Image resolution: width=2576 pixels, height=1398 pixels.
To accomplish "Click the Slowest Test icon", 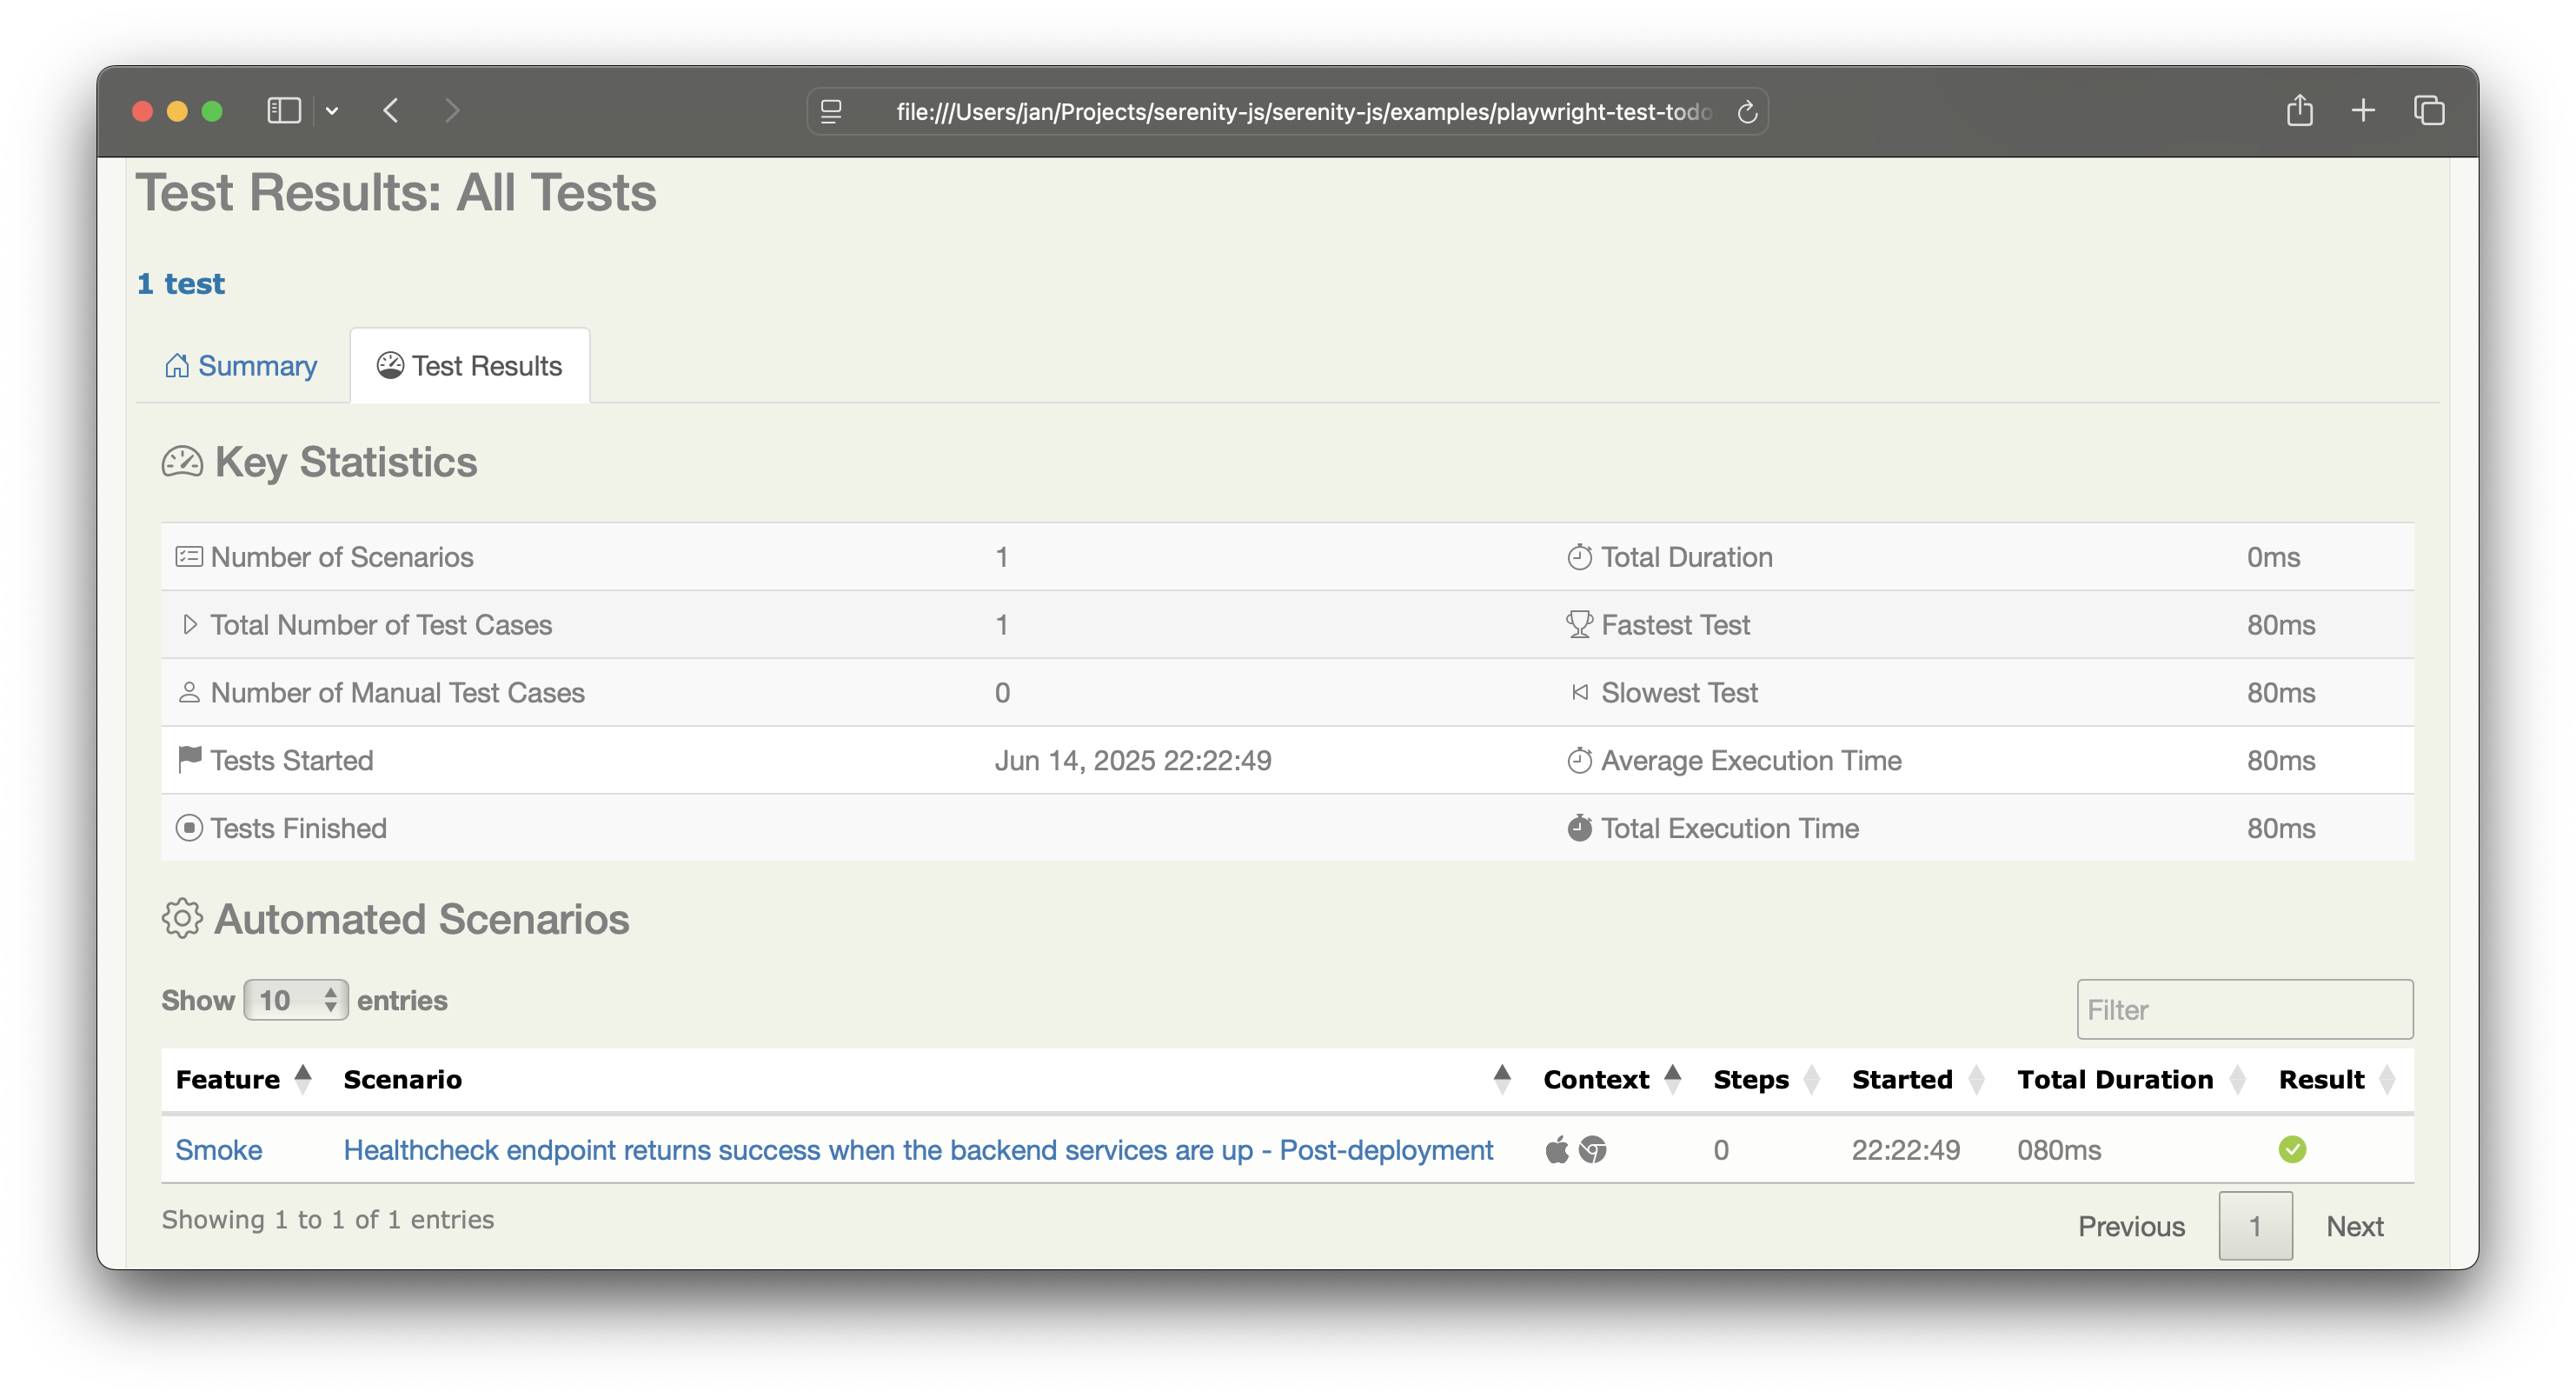I will click(x=1579, y=693).
